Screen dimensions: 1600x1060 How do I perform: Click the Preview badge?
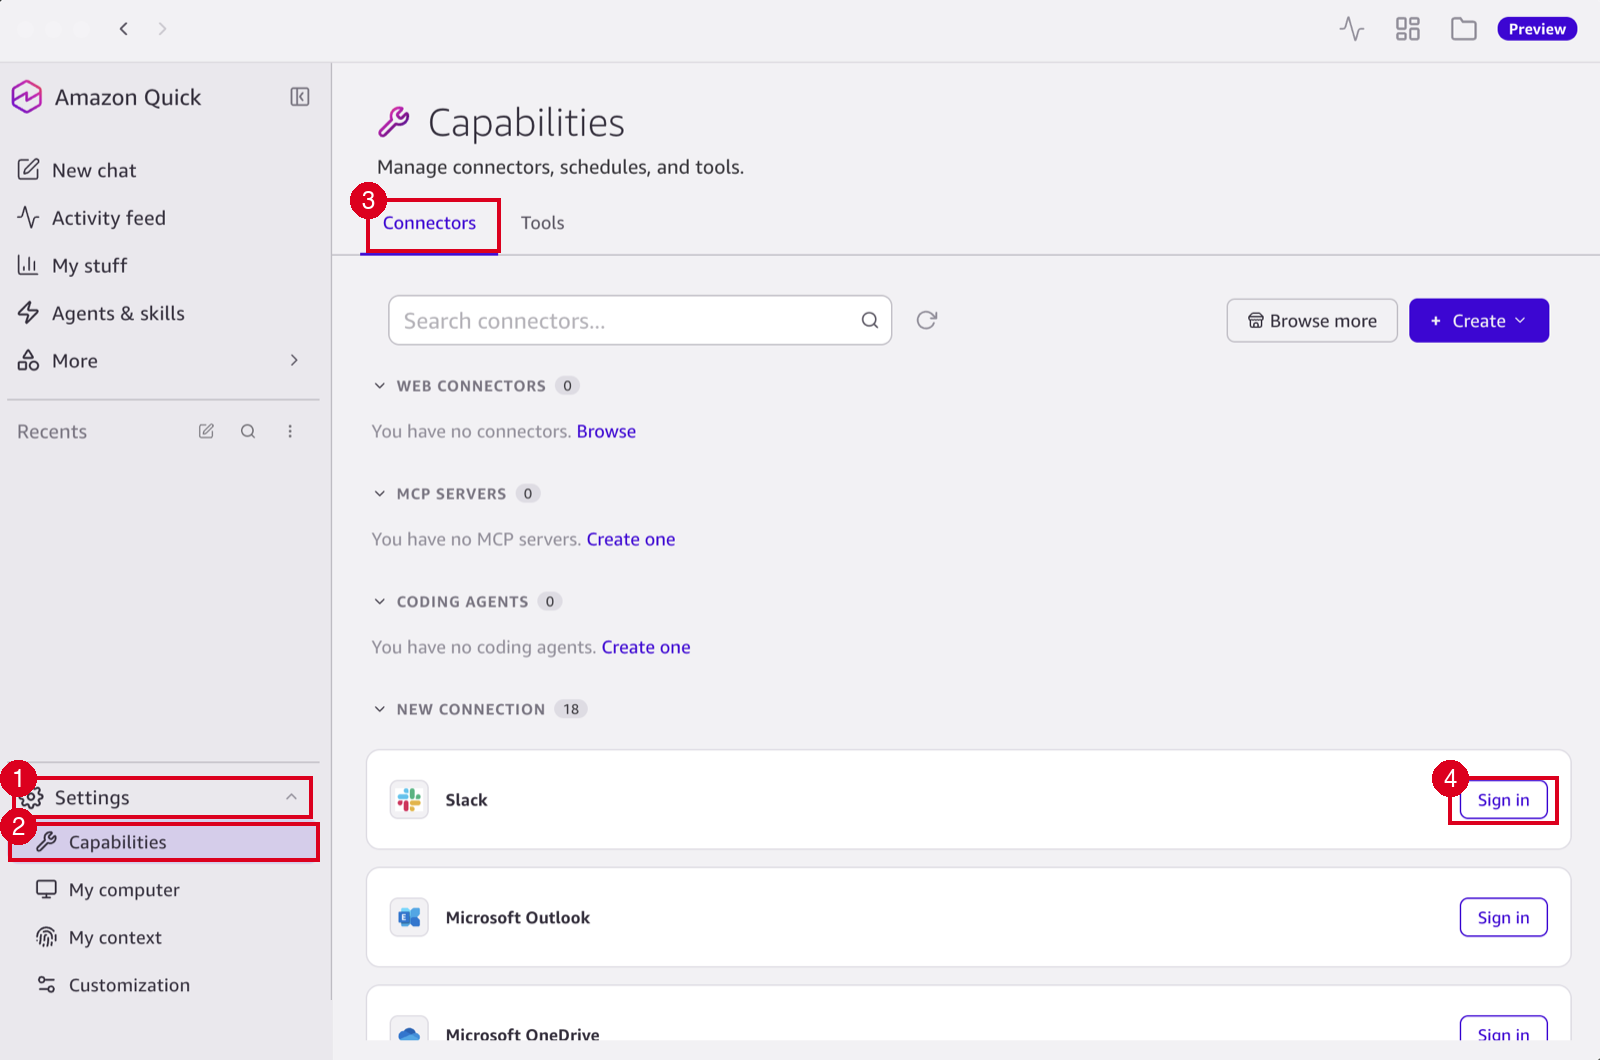coord(1537,29)
